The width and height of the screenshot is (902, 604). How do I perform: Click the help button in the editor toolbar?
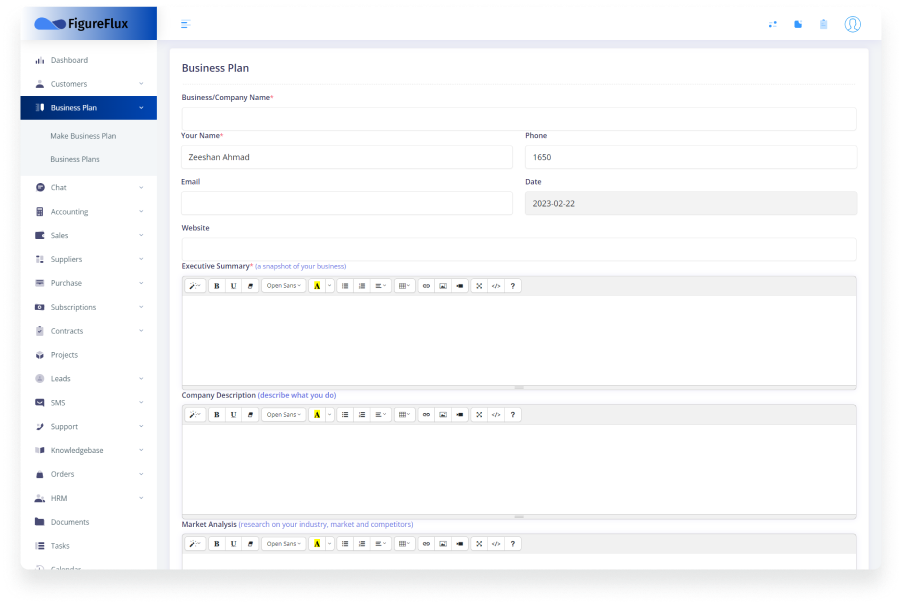[512, 285]
